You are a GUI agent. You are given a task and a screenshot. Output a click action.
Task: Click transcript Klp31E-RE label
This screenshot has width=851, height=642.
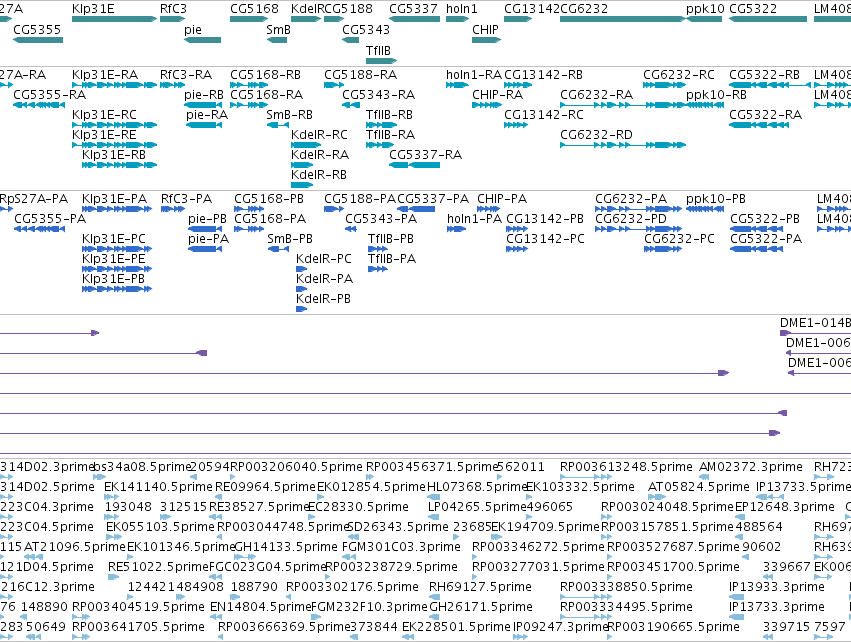coord(104,135)
